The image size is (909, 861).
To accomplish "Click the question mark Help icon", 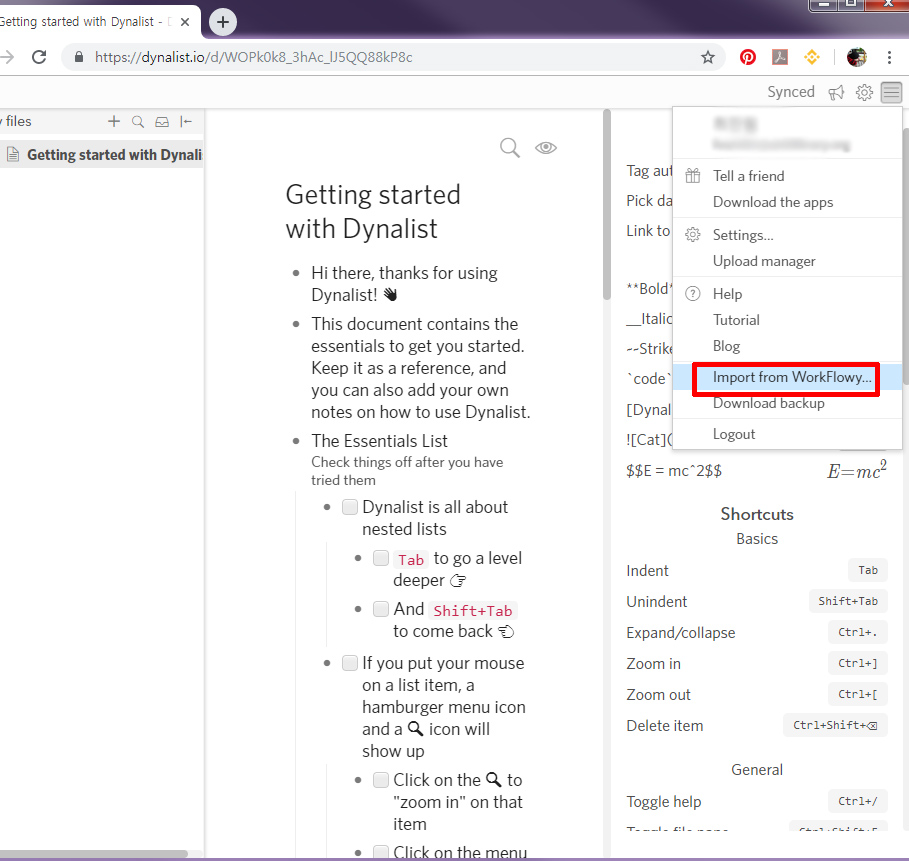I will (x=693, y=294).
